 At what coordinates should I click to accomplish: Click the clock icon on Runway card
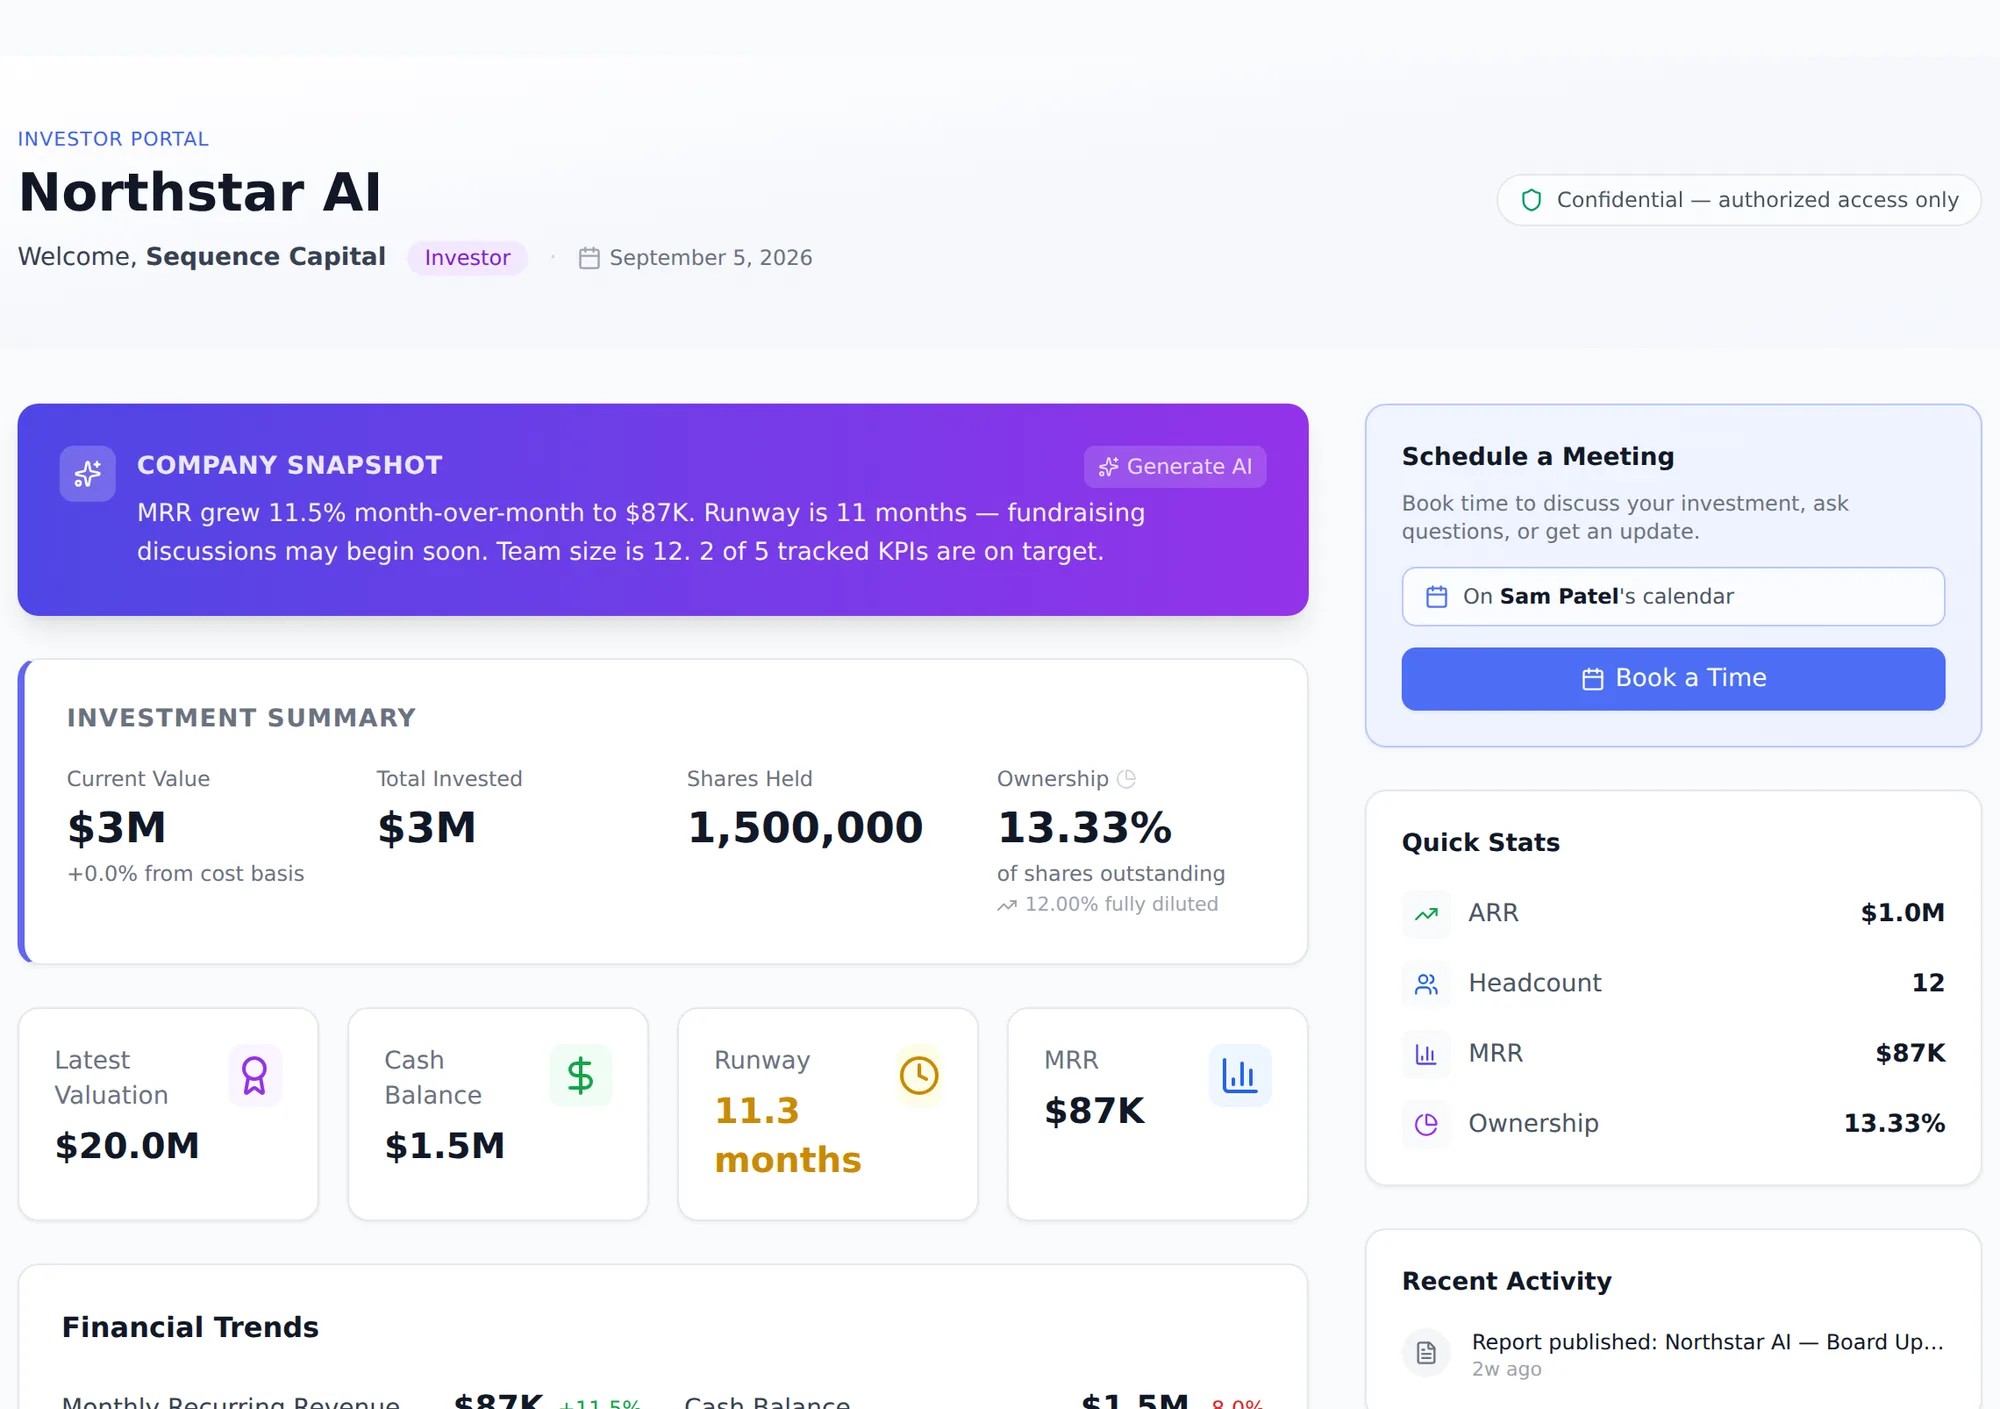click(x=919, y=1076)
